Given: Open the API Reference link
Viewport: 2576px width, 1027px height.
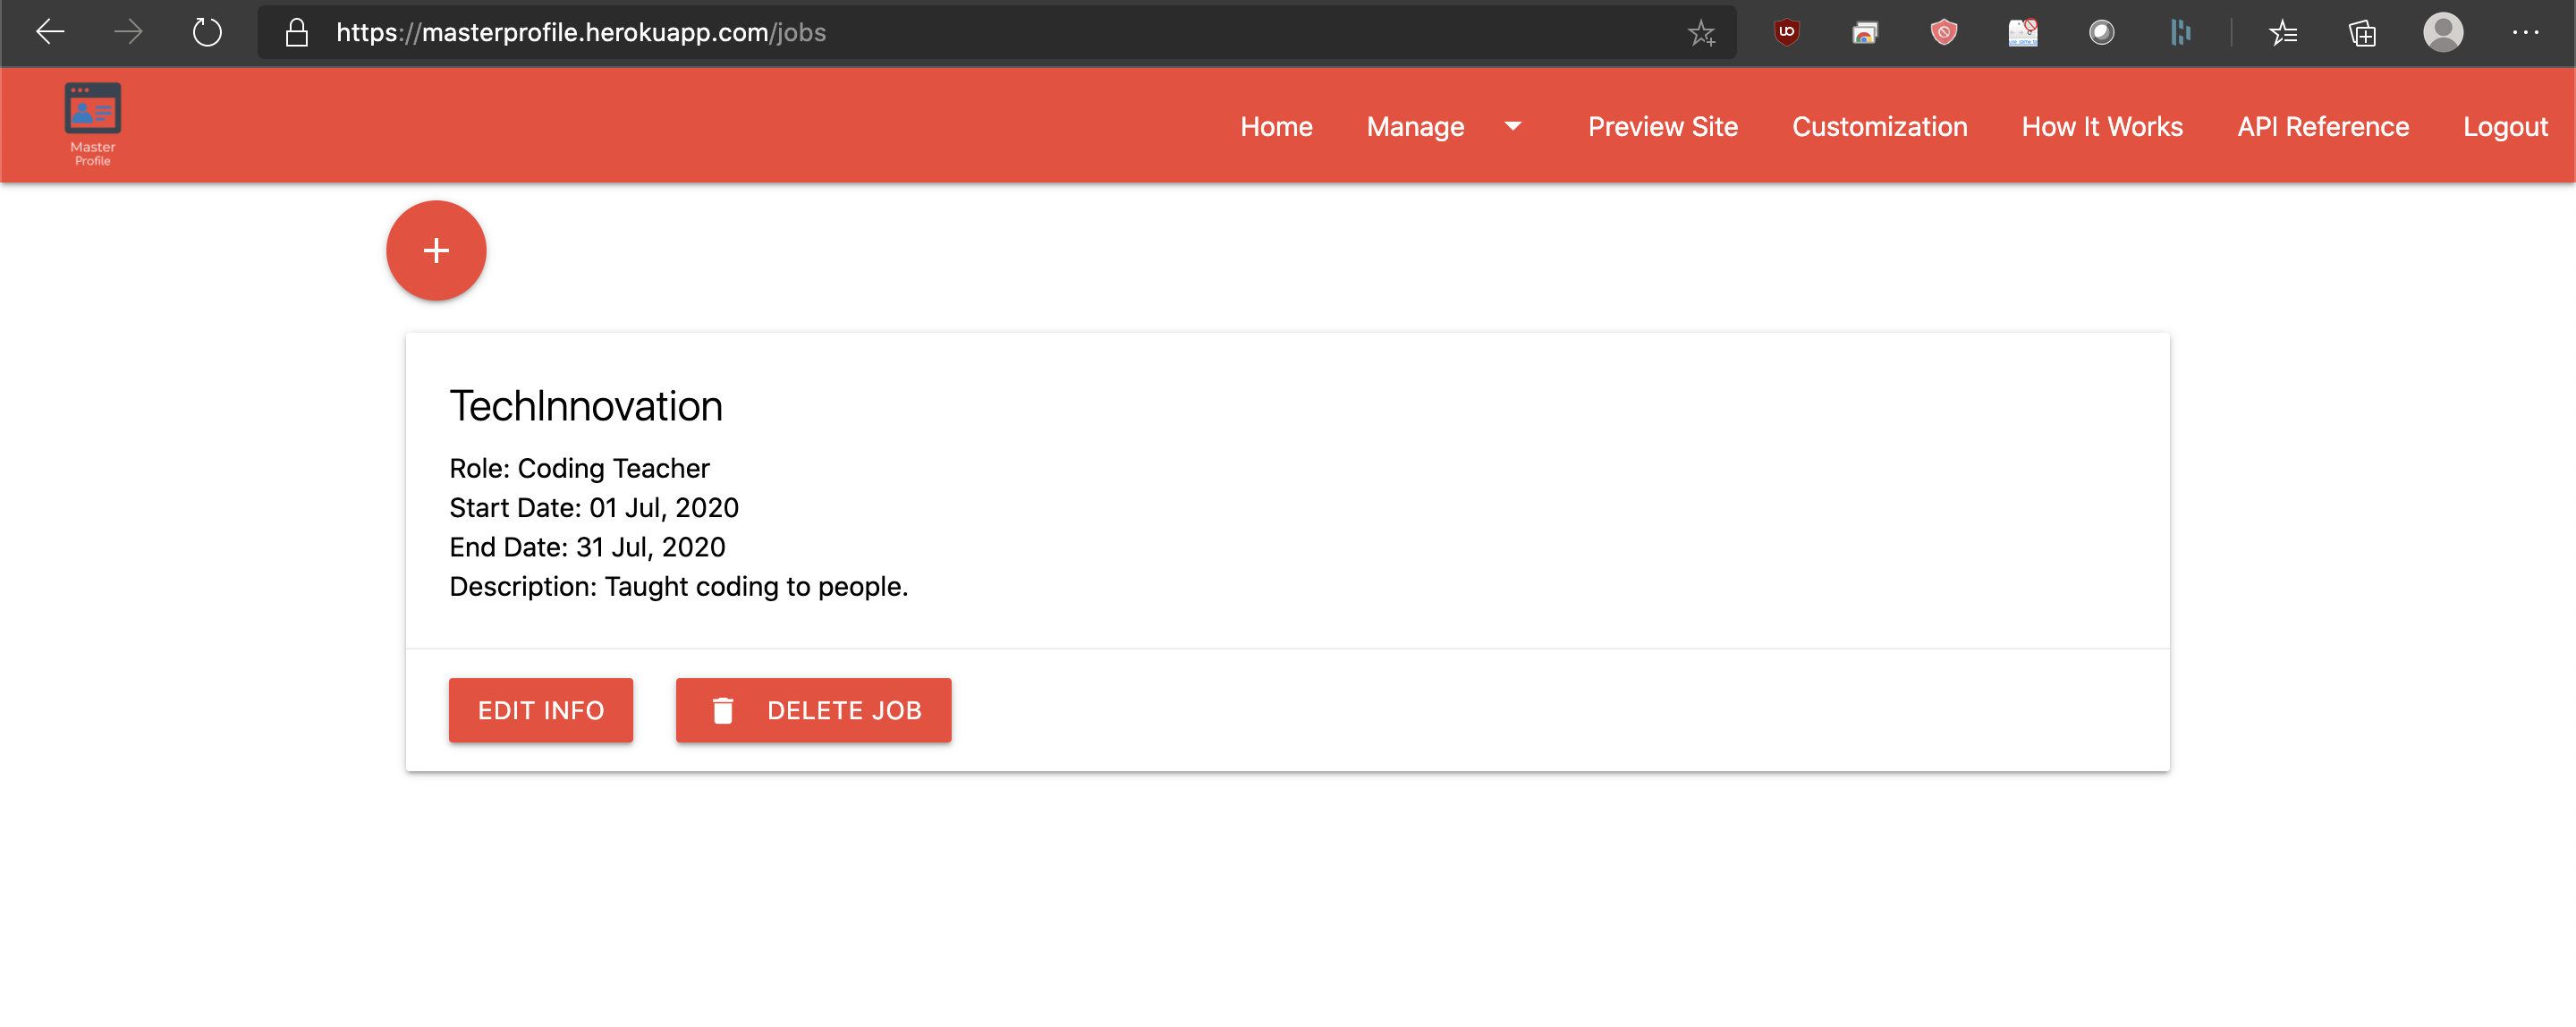Looking at the screenshot, I should 2322,127.
